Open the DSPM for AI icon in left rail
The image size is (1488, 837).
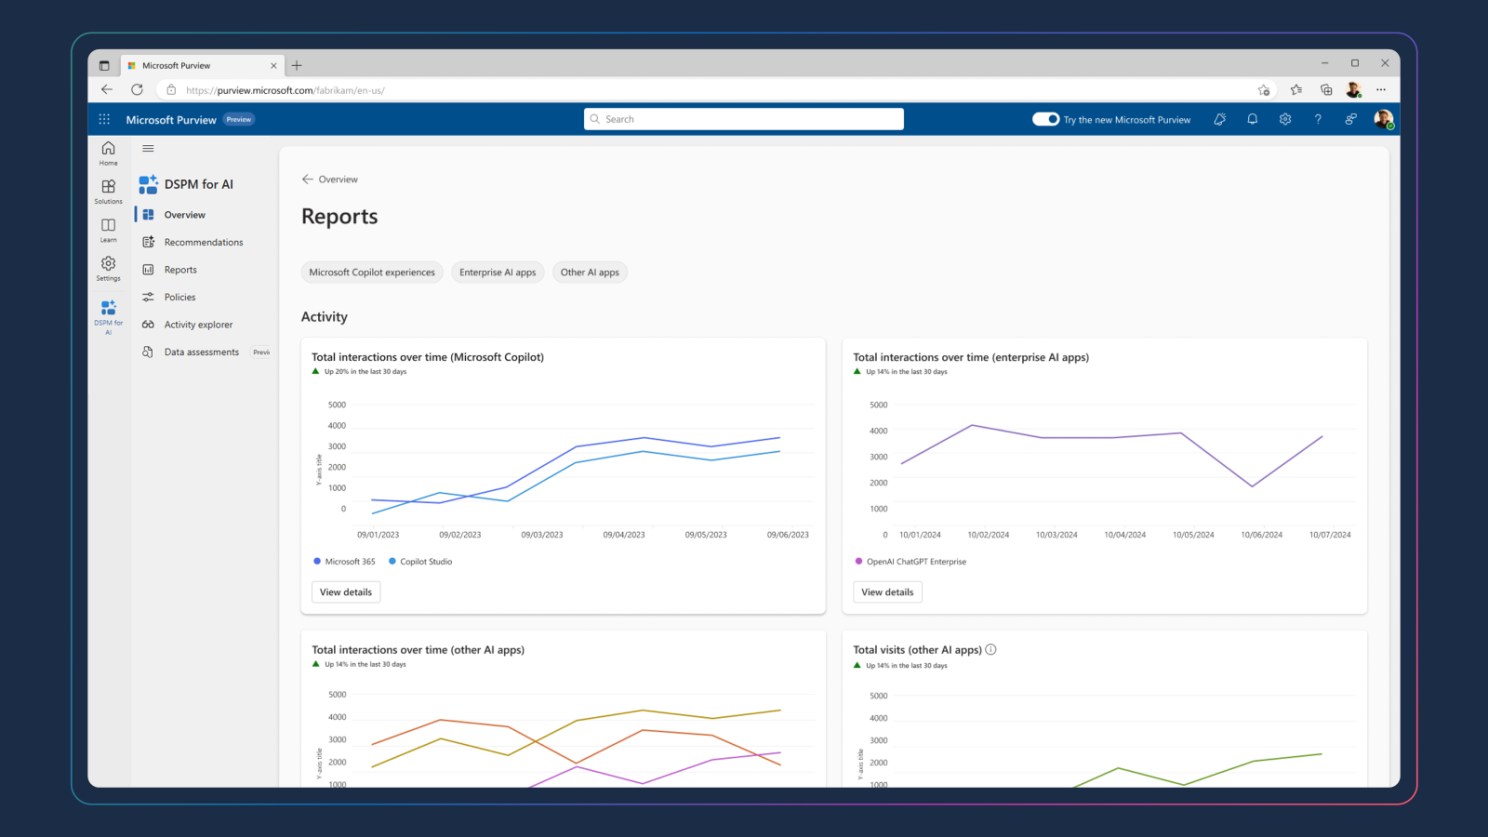(108, 315)
